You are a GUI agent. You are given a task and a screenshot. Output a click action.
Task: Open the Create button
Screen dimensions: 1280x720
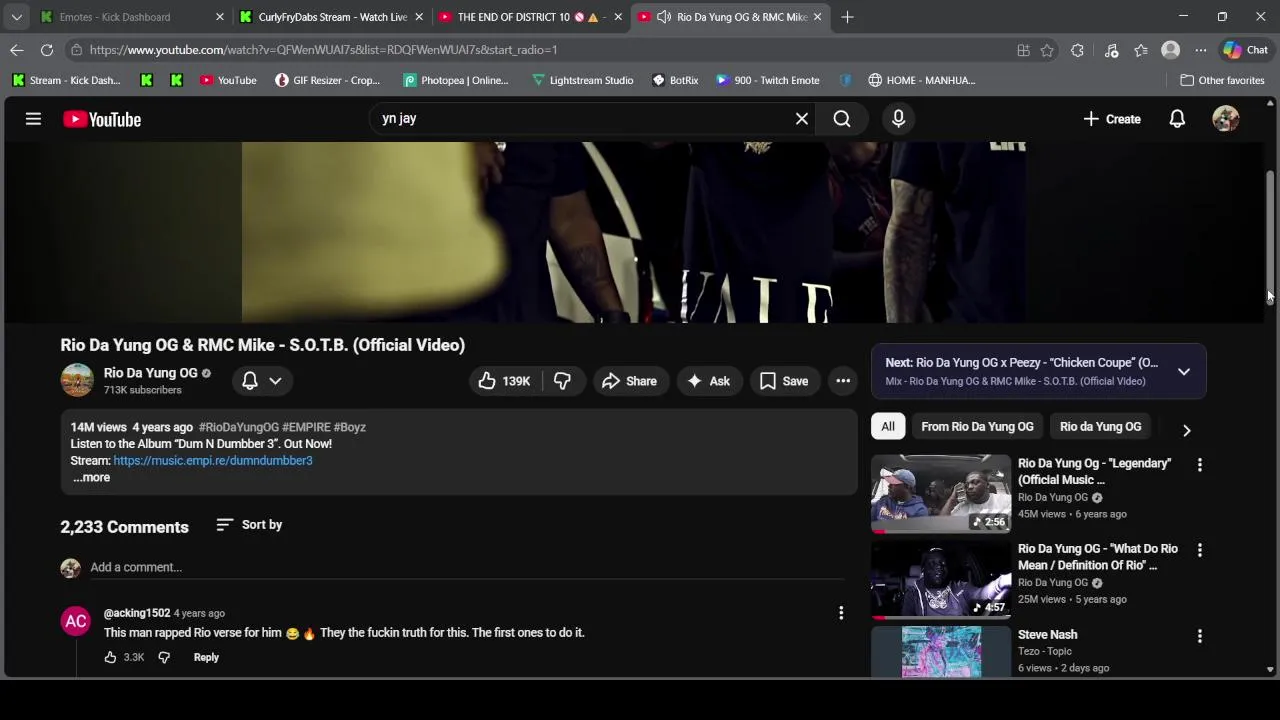point(1111,119)
